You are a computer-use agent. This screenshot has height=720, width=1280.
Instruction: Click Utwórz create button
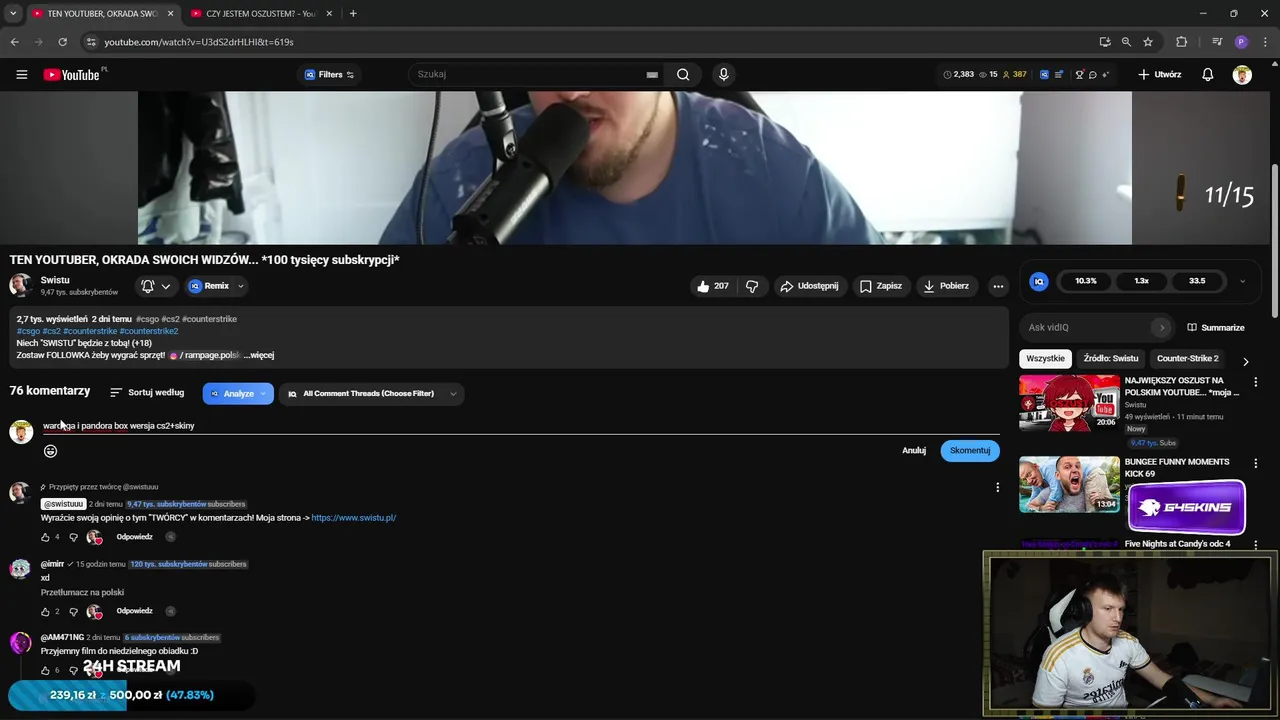(x=1159, y=74)
